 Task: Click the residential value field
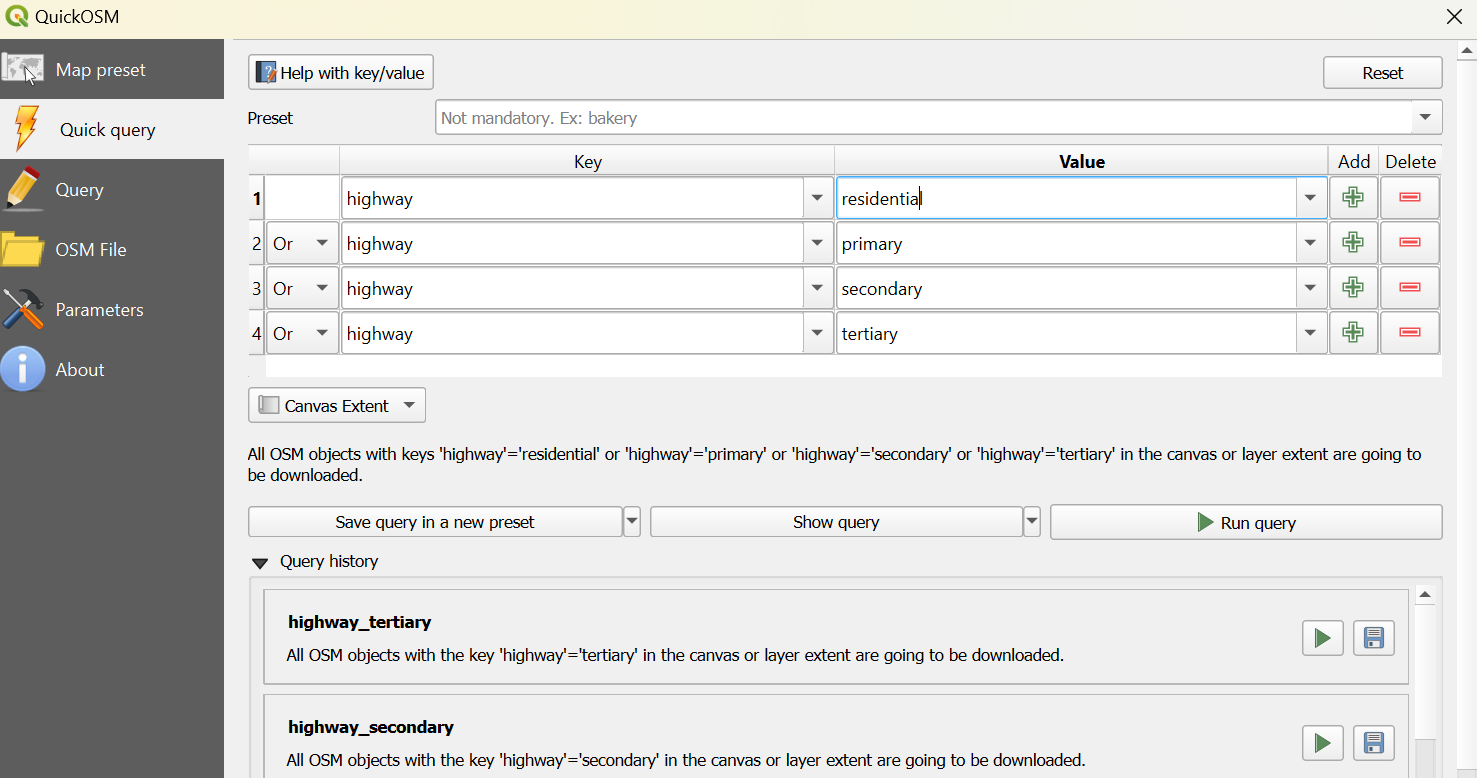[1066, 199]
